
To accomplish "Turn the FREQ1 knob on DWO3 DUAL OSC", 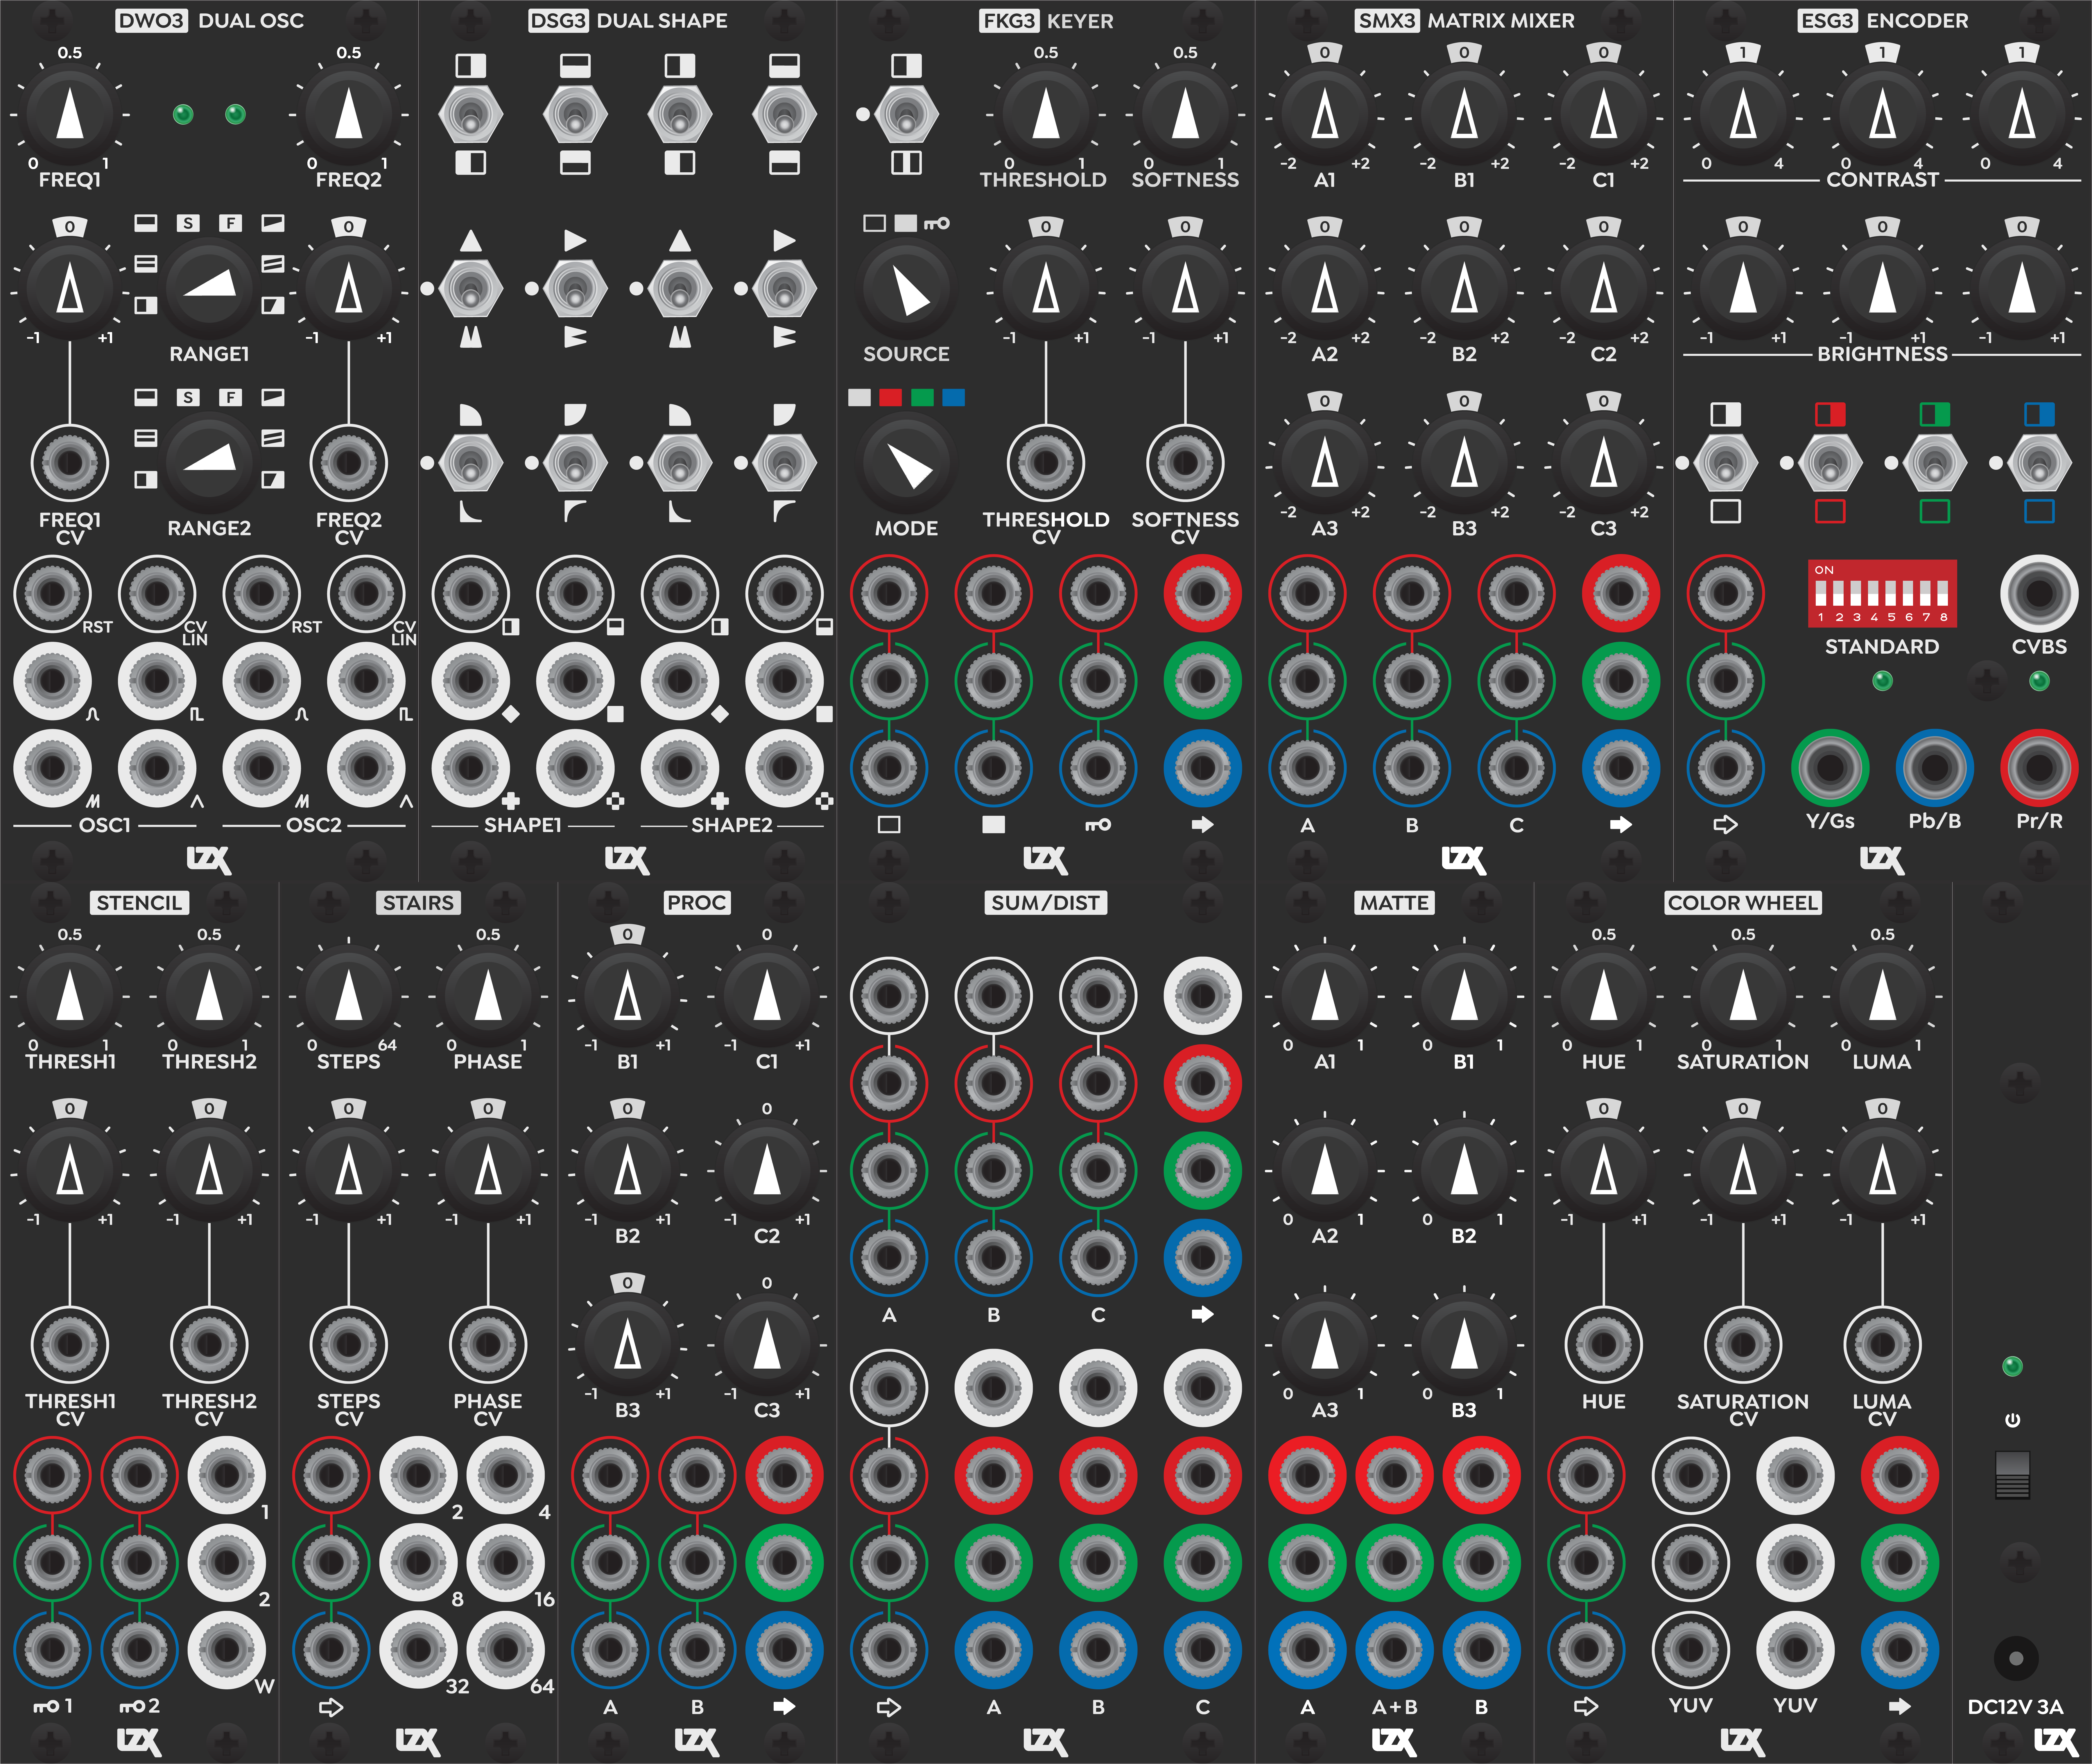I will pyautogui.click(x=70, y=114).
